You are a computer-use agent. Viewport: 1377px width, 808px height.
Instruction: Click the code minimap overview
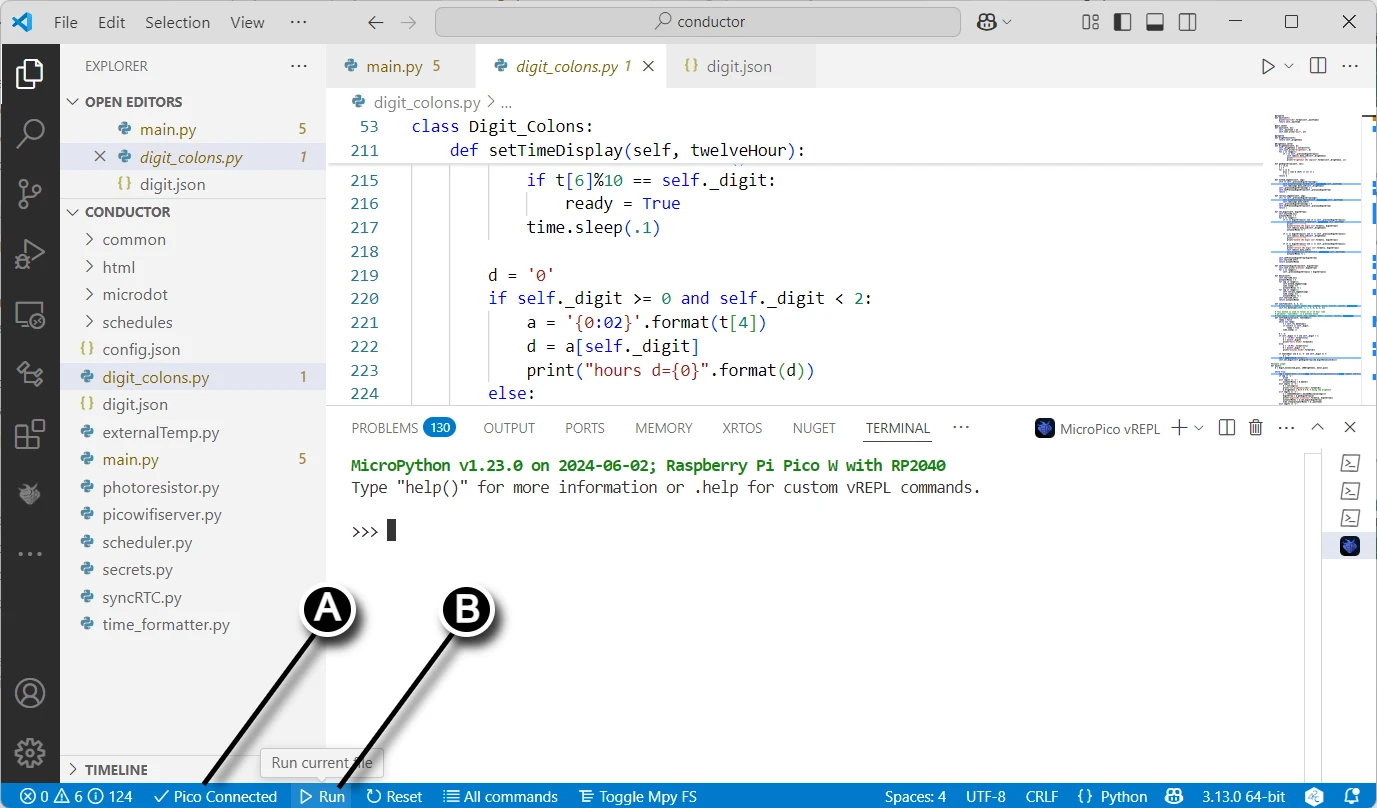1318,260
